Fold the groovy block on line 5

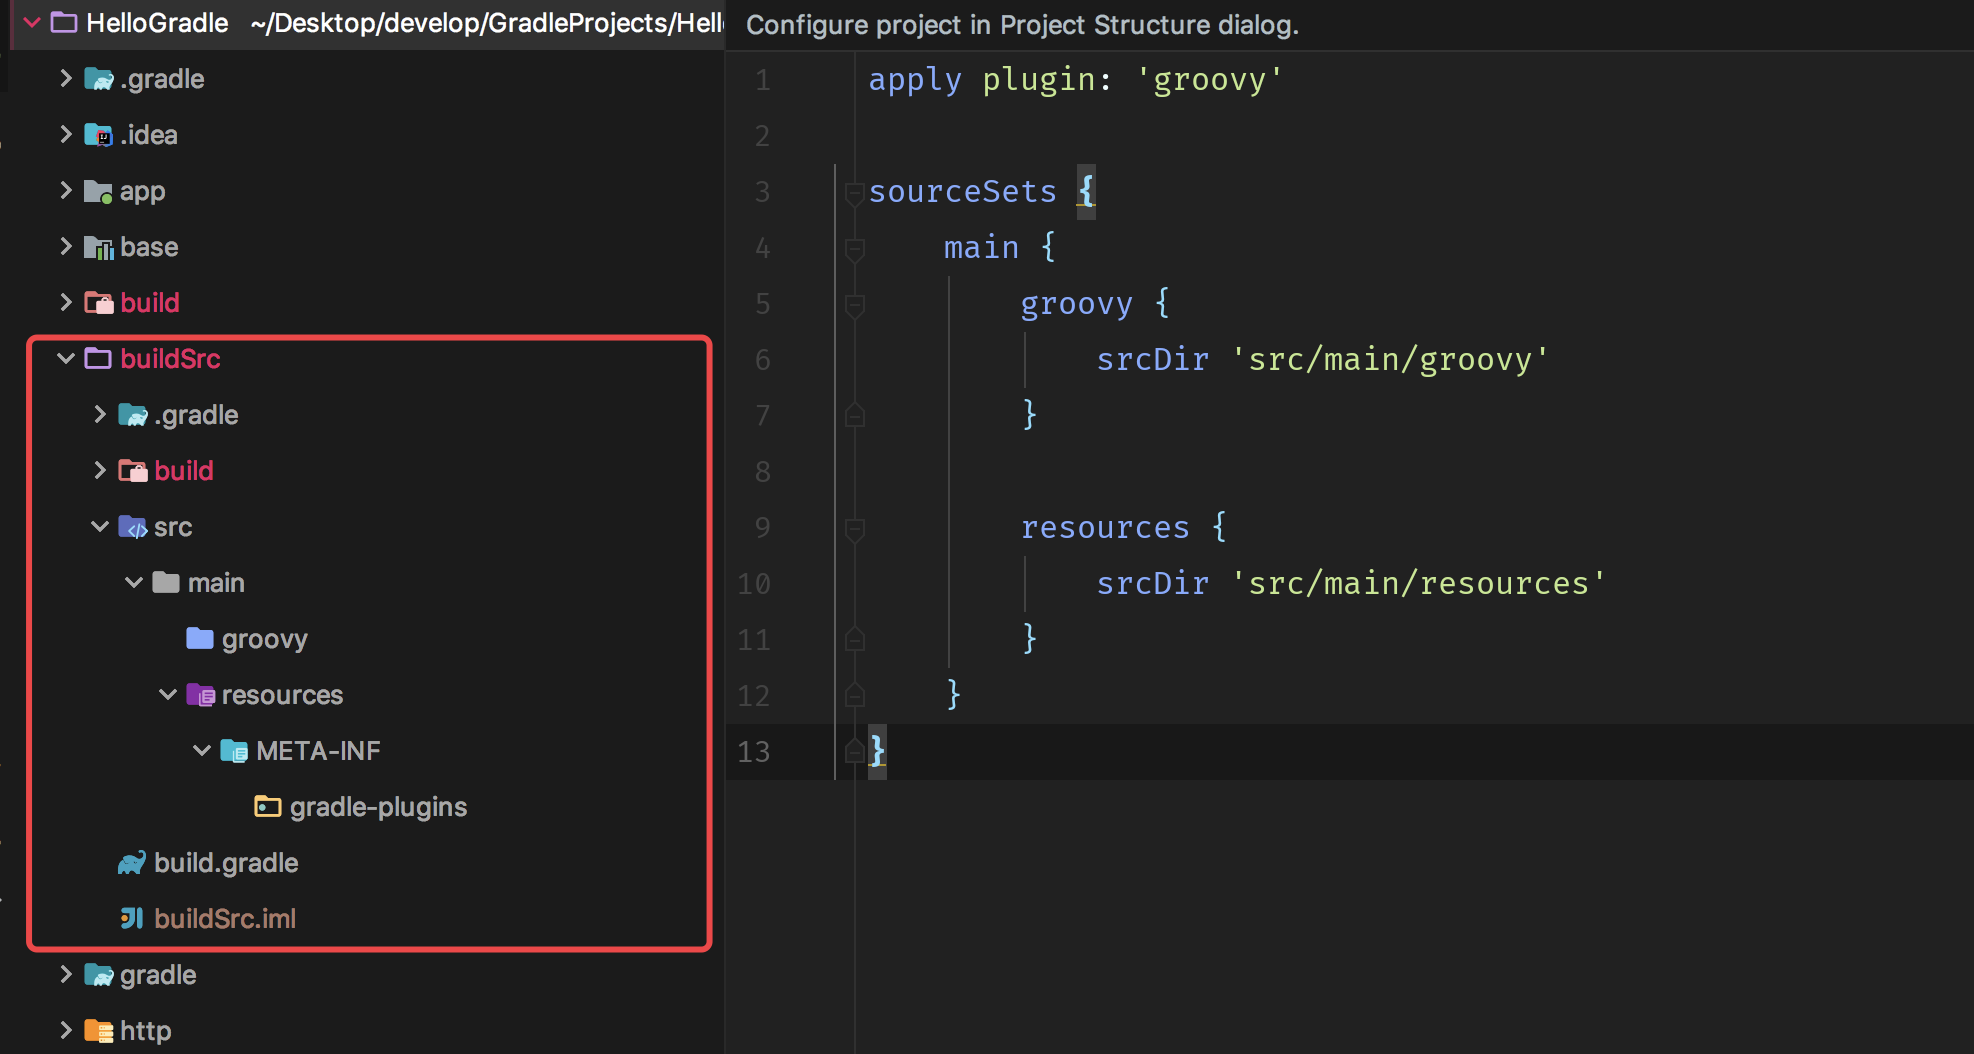click(x=854, y=305)
